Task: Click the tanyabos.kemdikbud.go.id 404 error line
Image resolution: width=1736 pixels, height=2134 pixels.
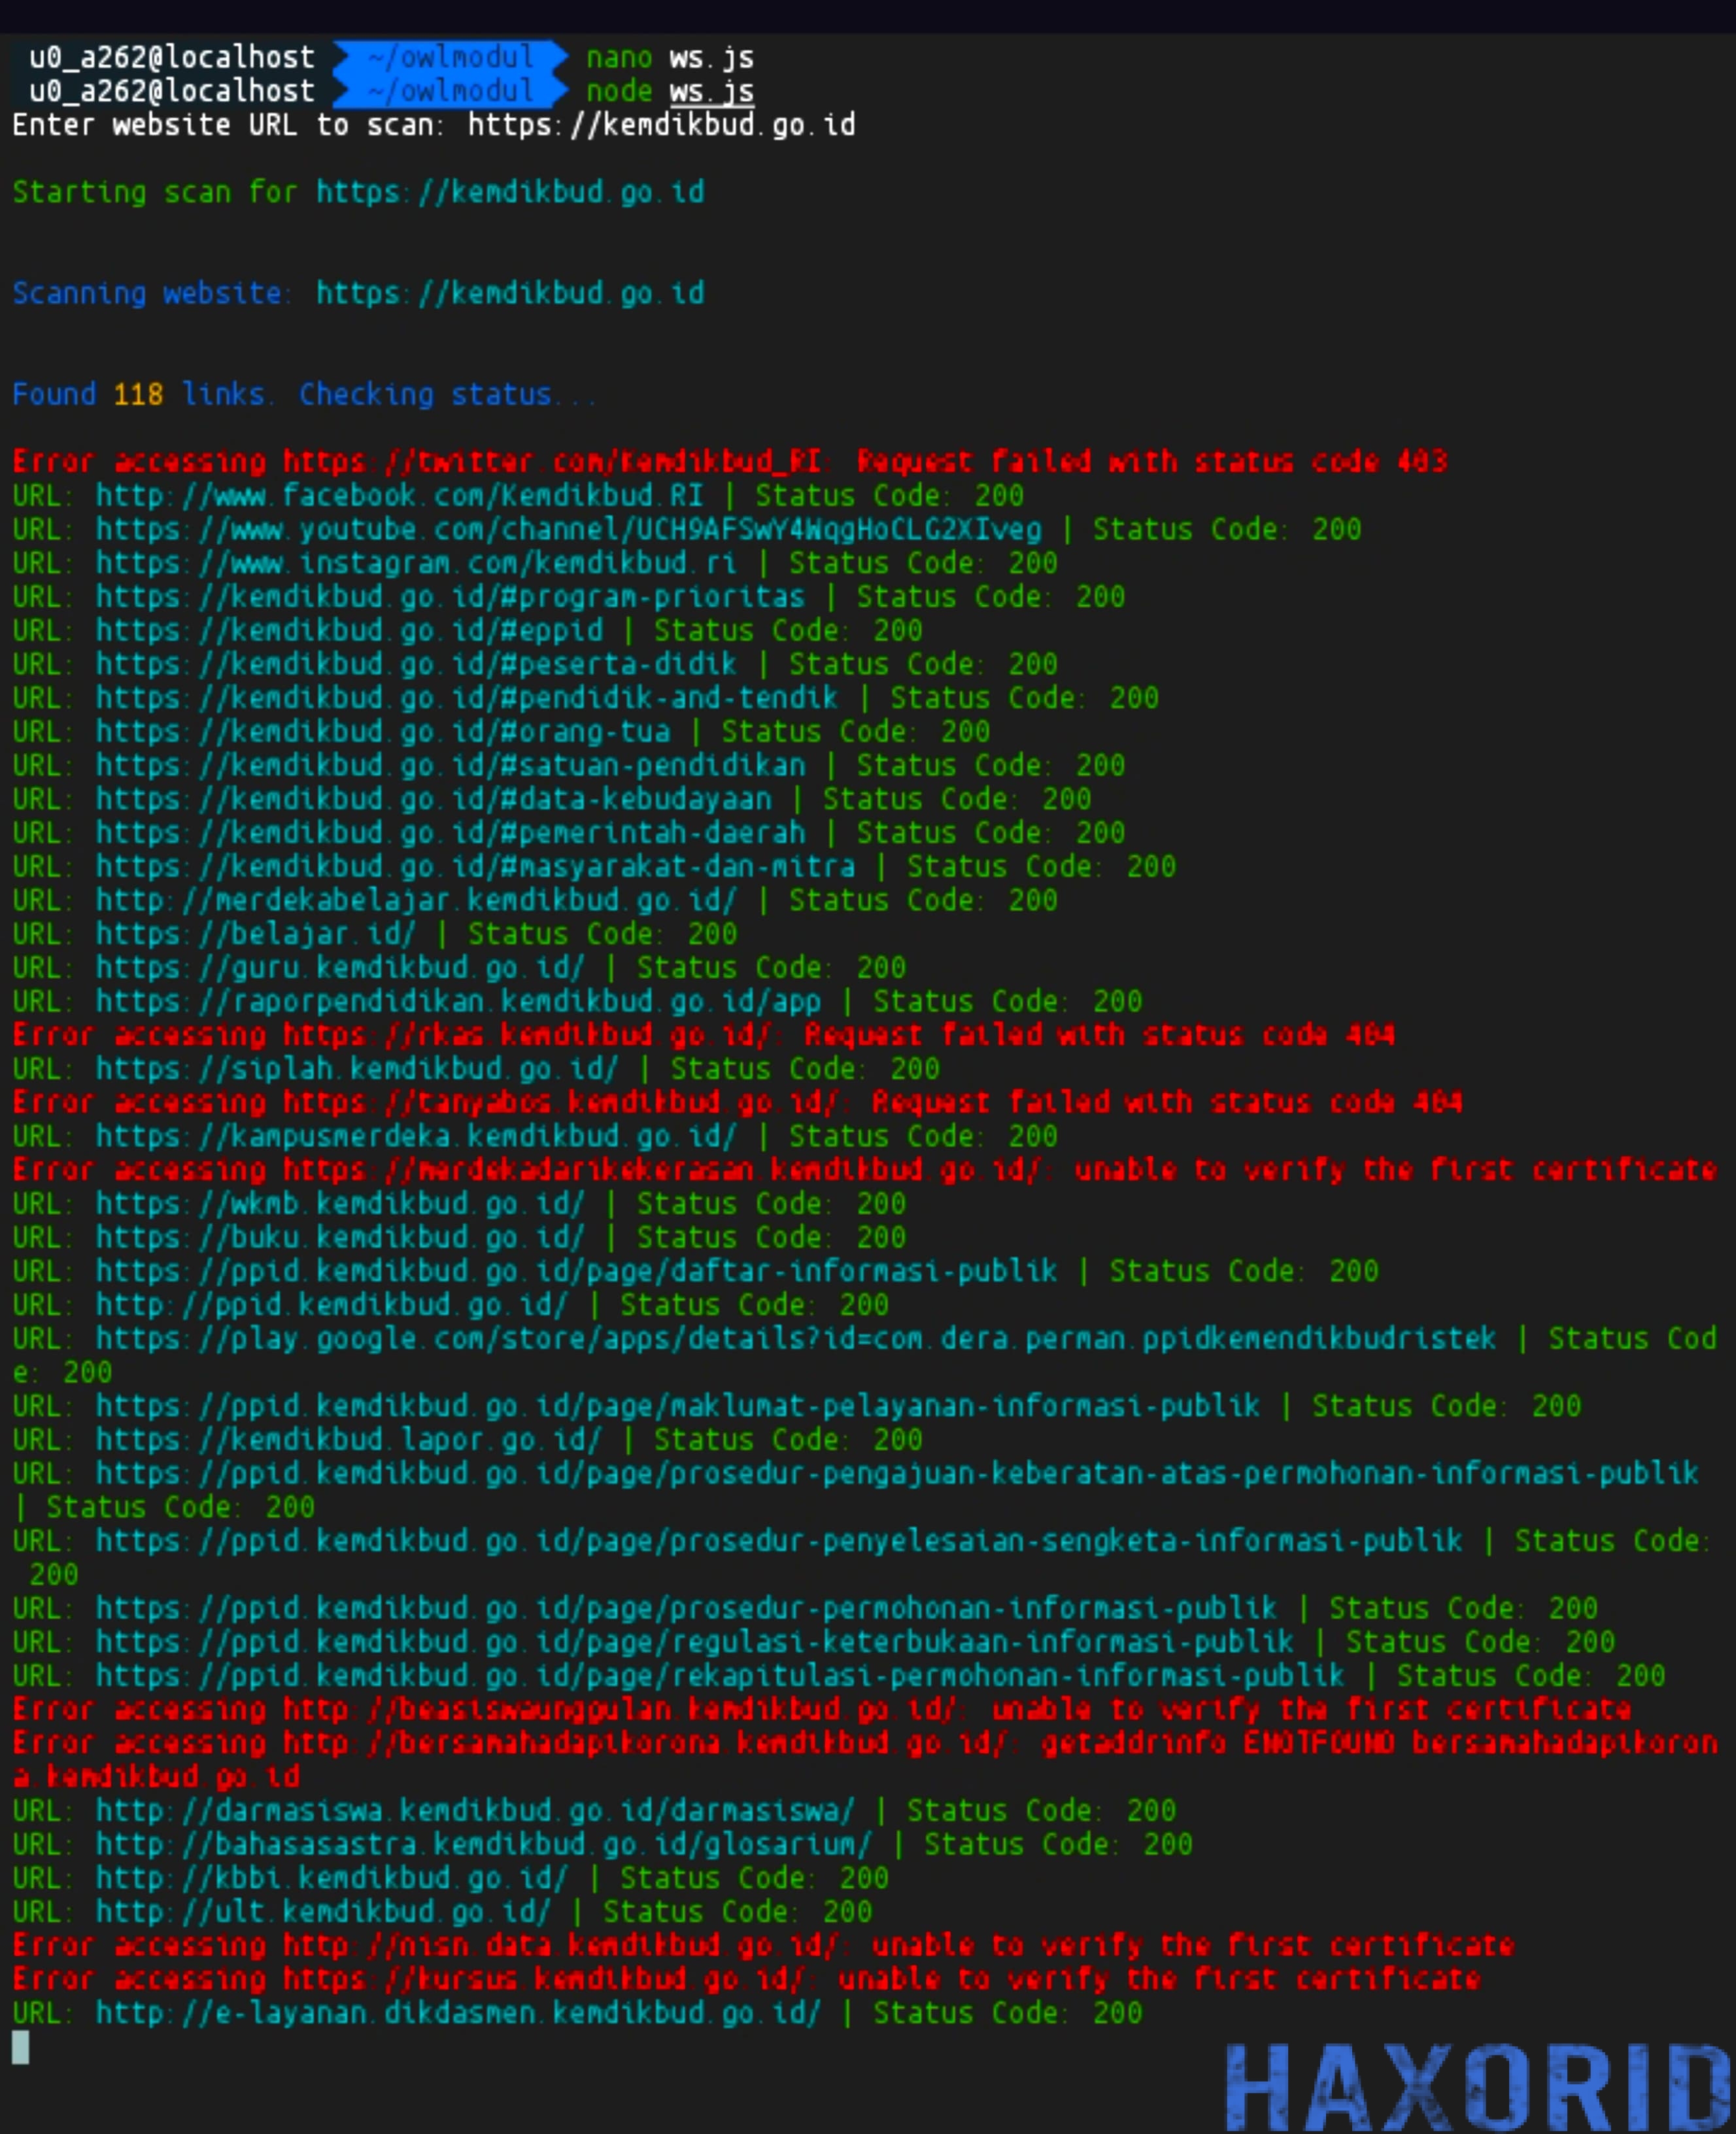Action: point(738,1104)
